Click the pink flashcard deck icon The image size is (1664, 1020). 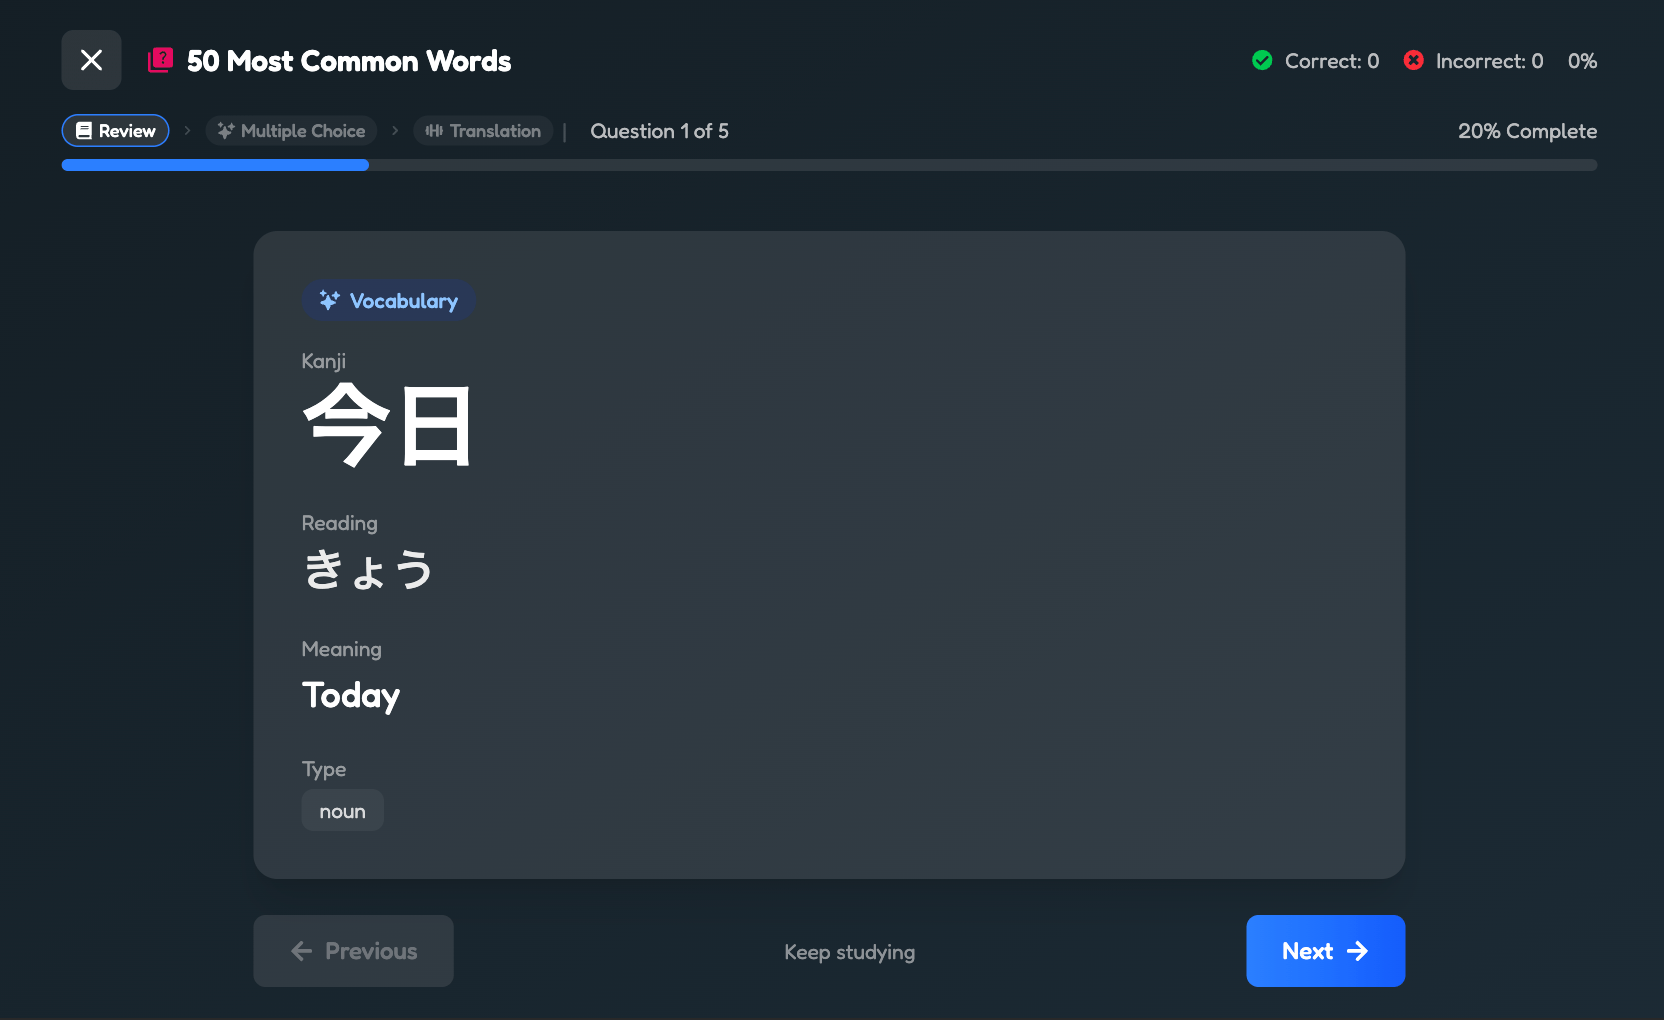[161, 60]
